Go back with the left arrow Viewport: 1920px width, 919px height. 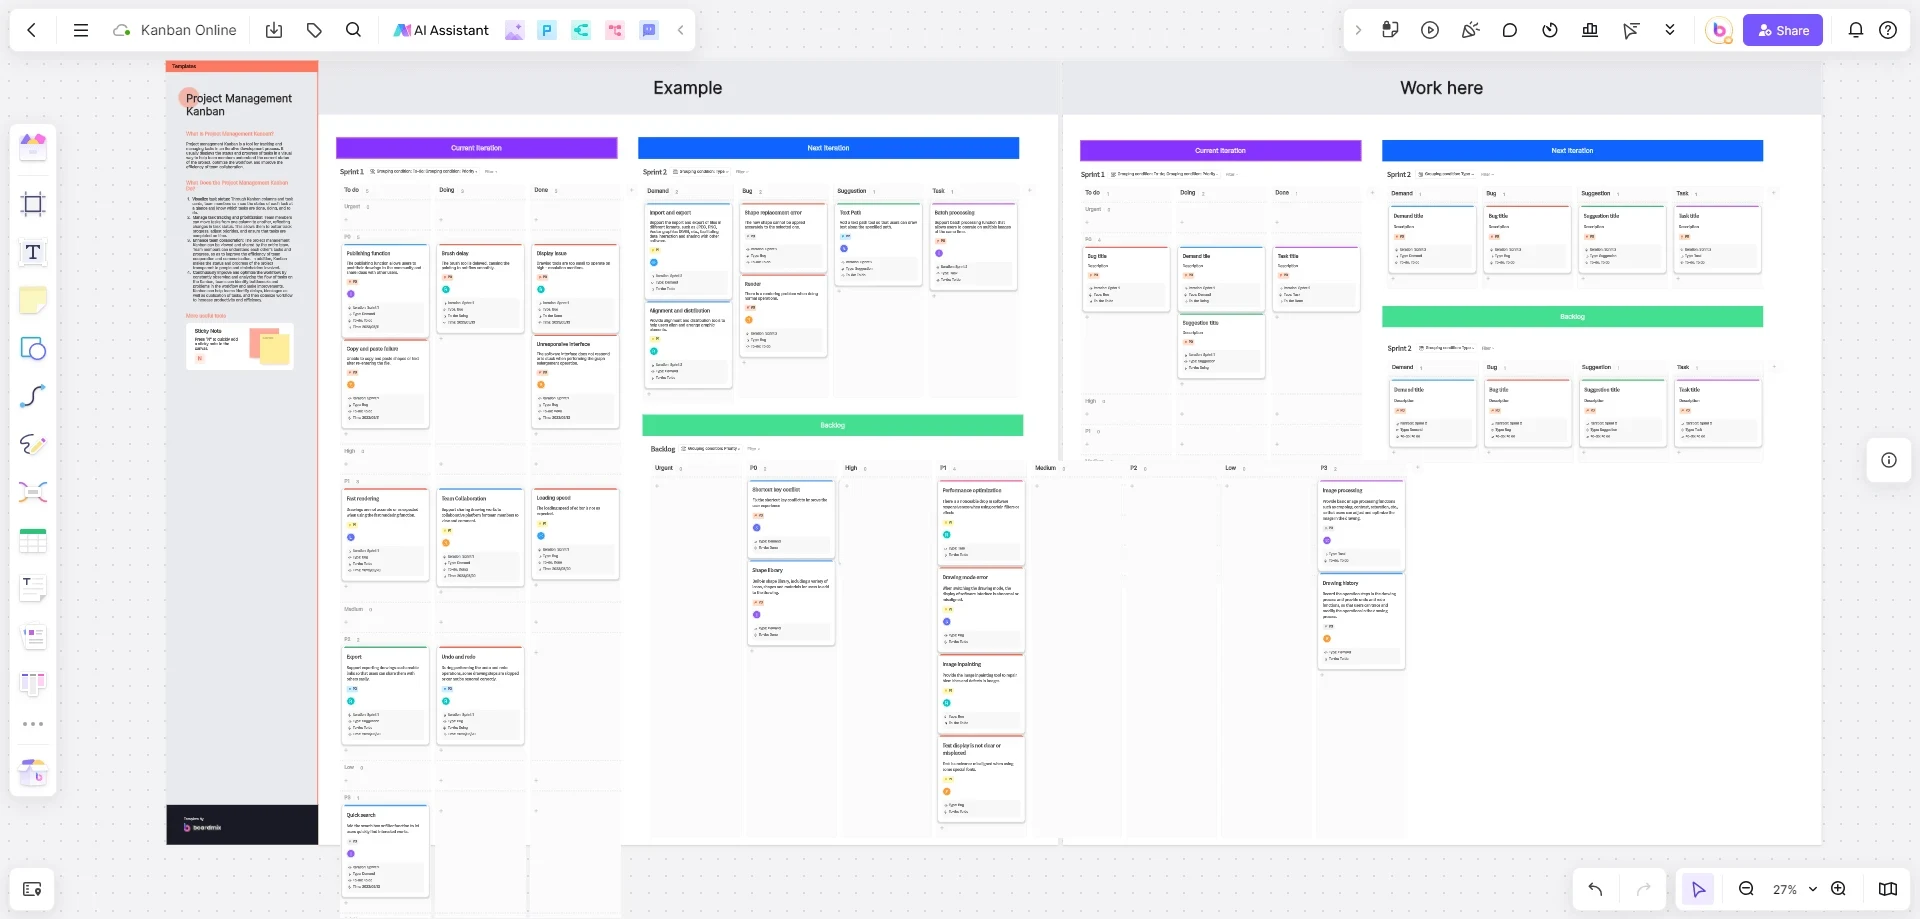[x=32, y=30]
